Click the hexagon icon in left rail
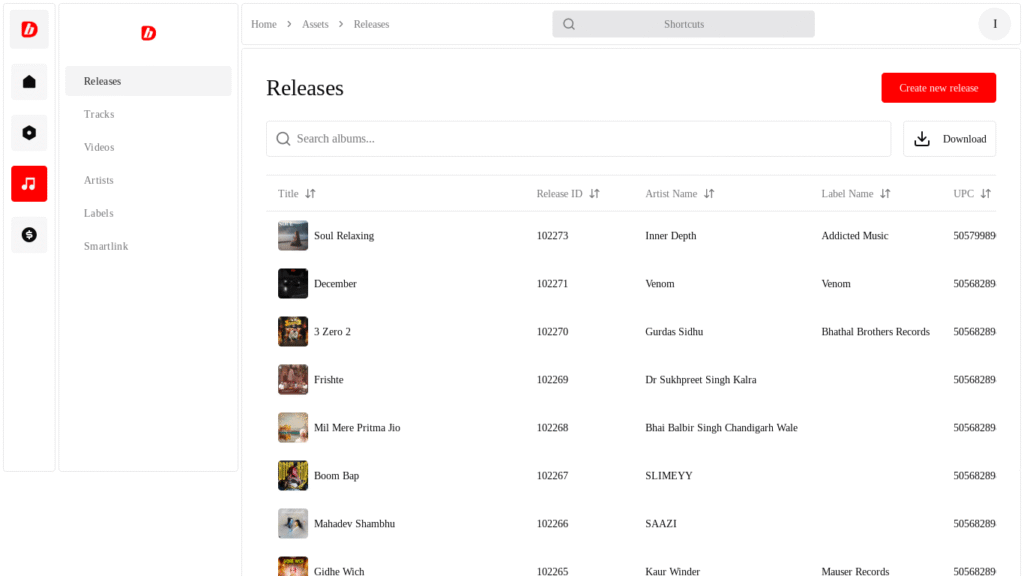This screenshot has width=1024, height=576. coord(29,133)
